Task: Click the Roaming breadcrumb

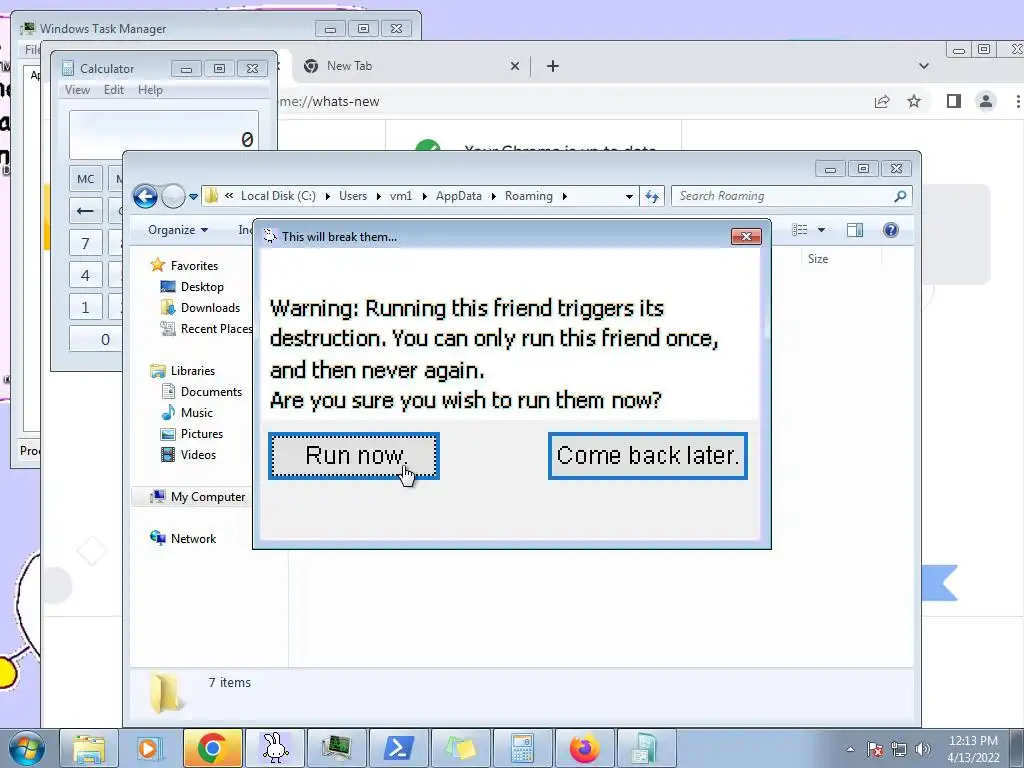Action: click(528, 196)
